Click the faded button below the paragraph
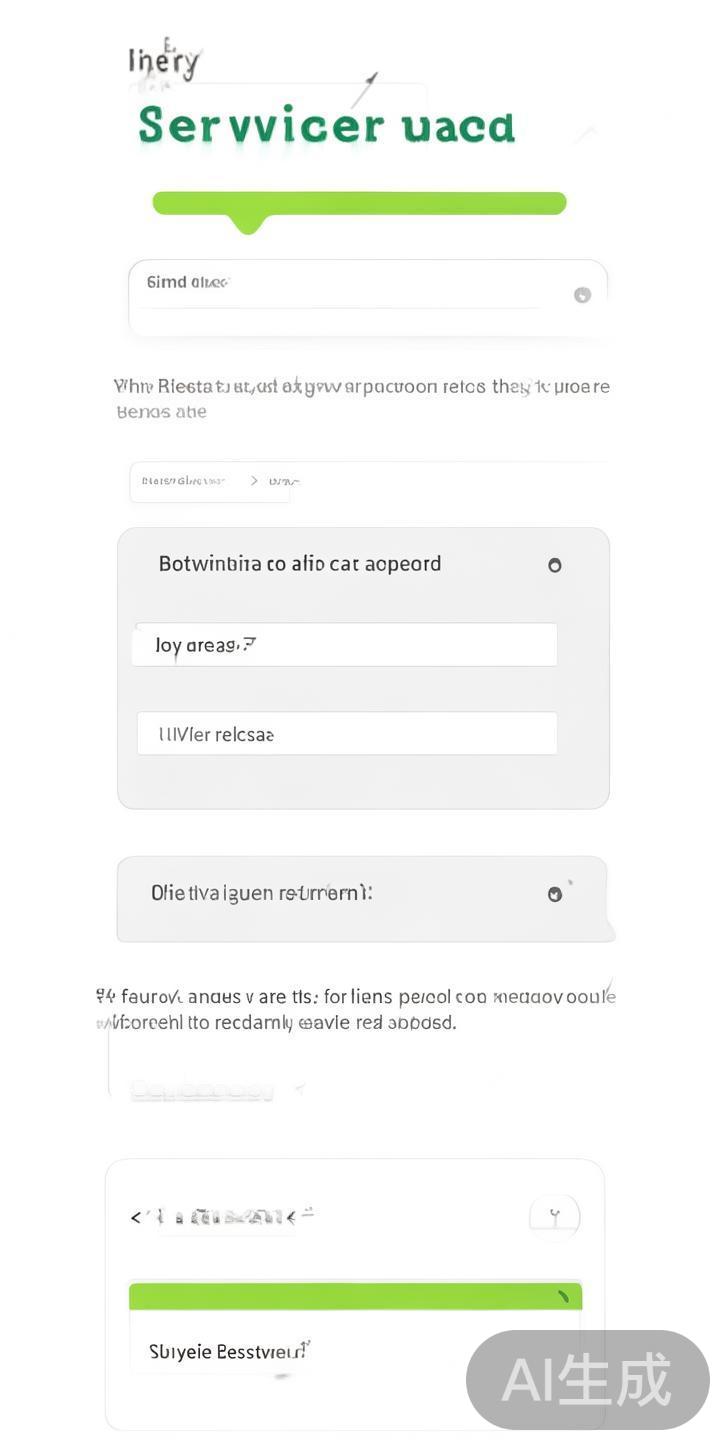 point(202,1090)
